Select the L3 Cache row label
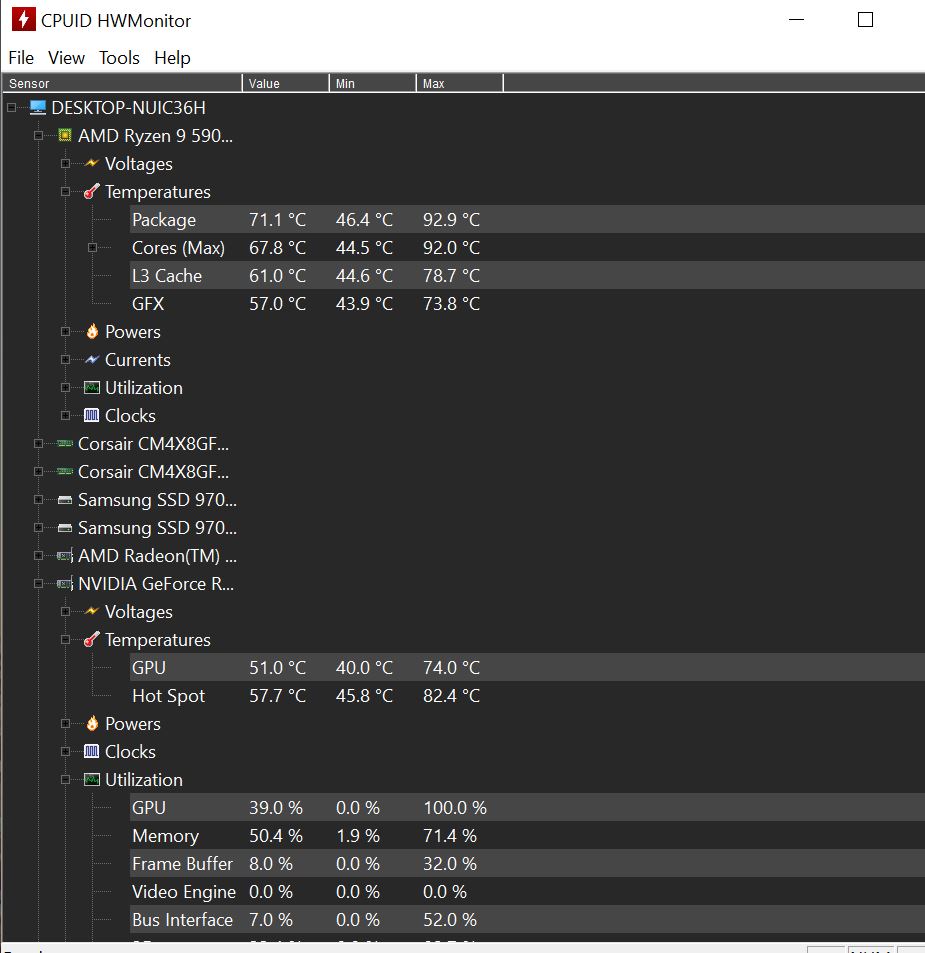This screenshot has width=925, height=953. pyautogui.click(x=167, y=275)
